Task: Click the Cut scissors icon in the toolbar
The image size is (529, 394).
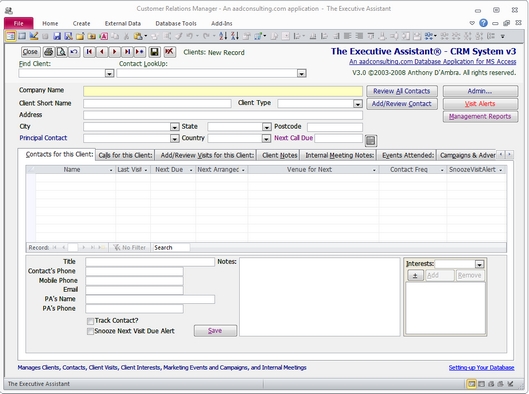Action: point(127,36)
